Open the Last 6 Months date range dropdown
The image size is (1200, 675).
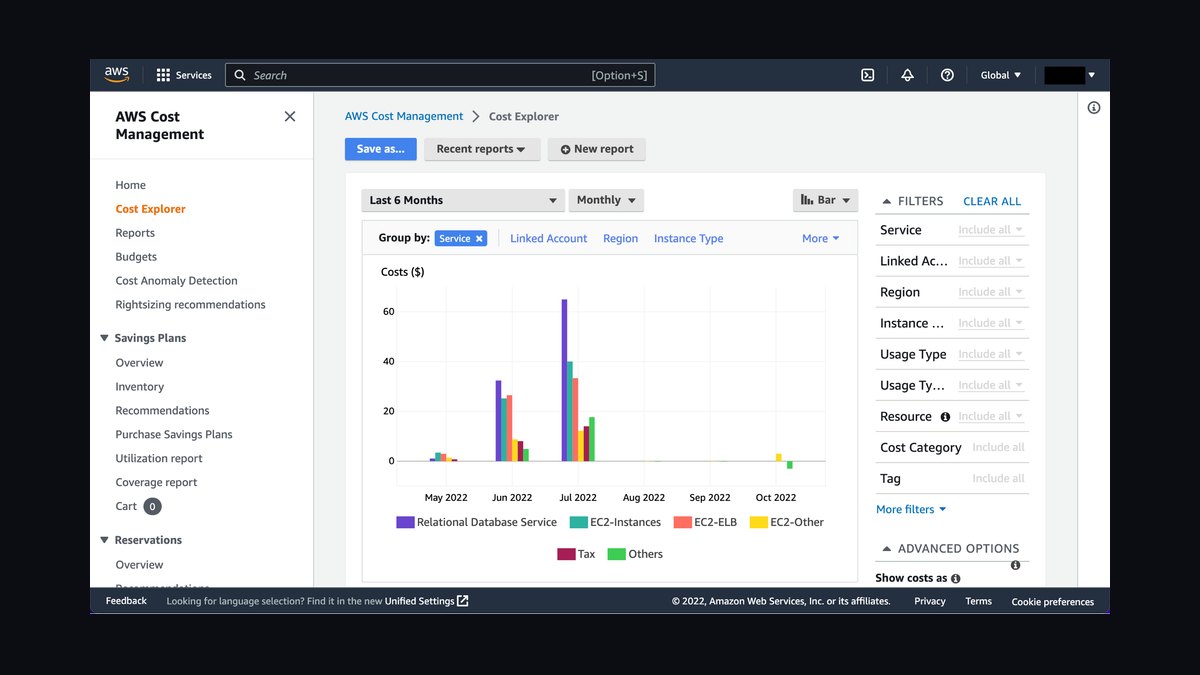pyautogui.click(x=463, y=200)
